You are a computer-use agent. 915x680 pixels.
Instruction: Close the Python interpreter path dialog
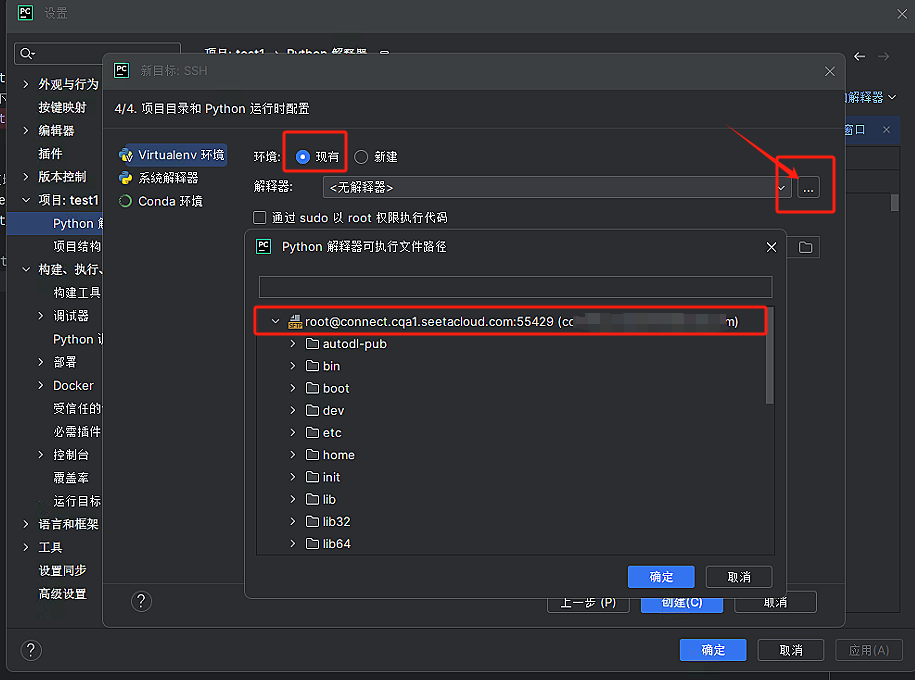coord(771,247)
